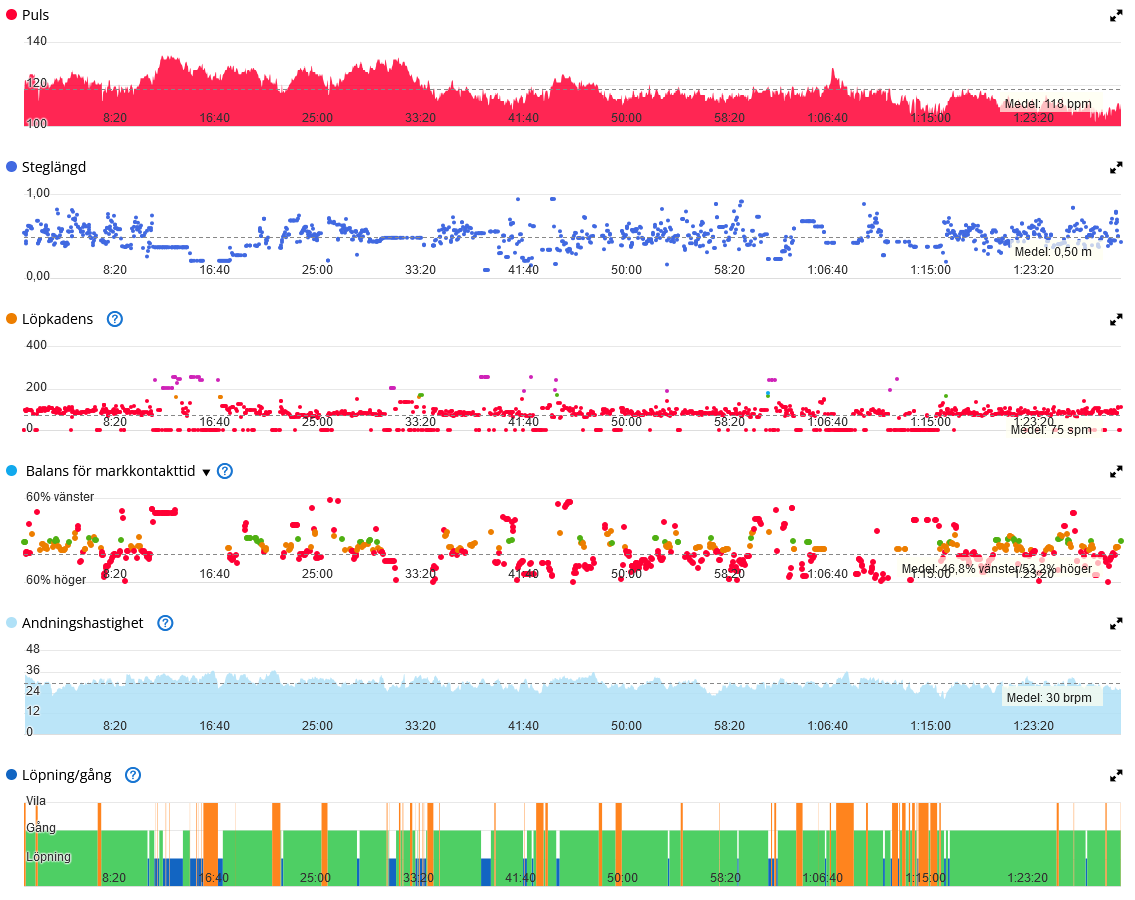The width and height of the screenshot is (1135, 900).
Task: Click the blue Steglängd legend dot
Action: [12, 167]
